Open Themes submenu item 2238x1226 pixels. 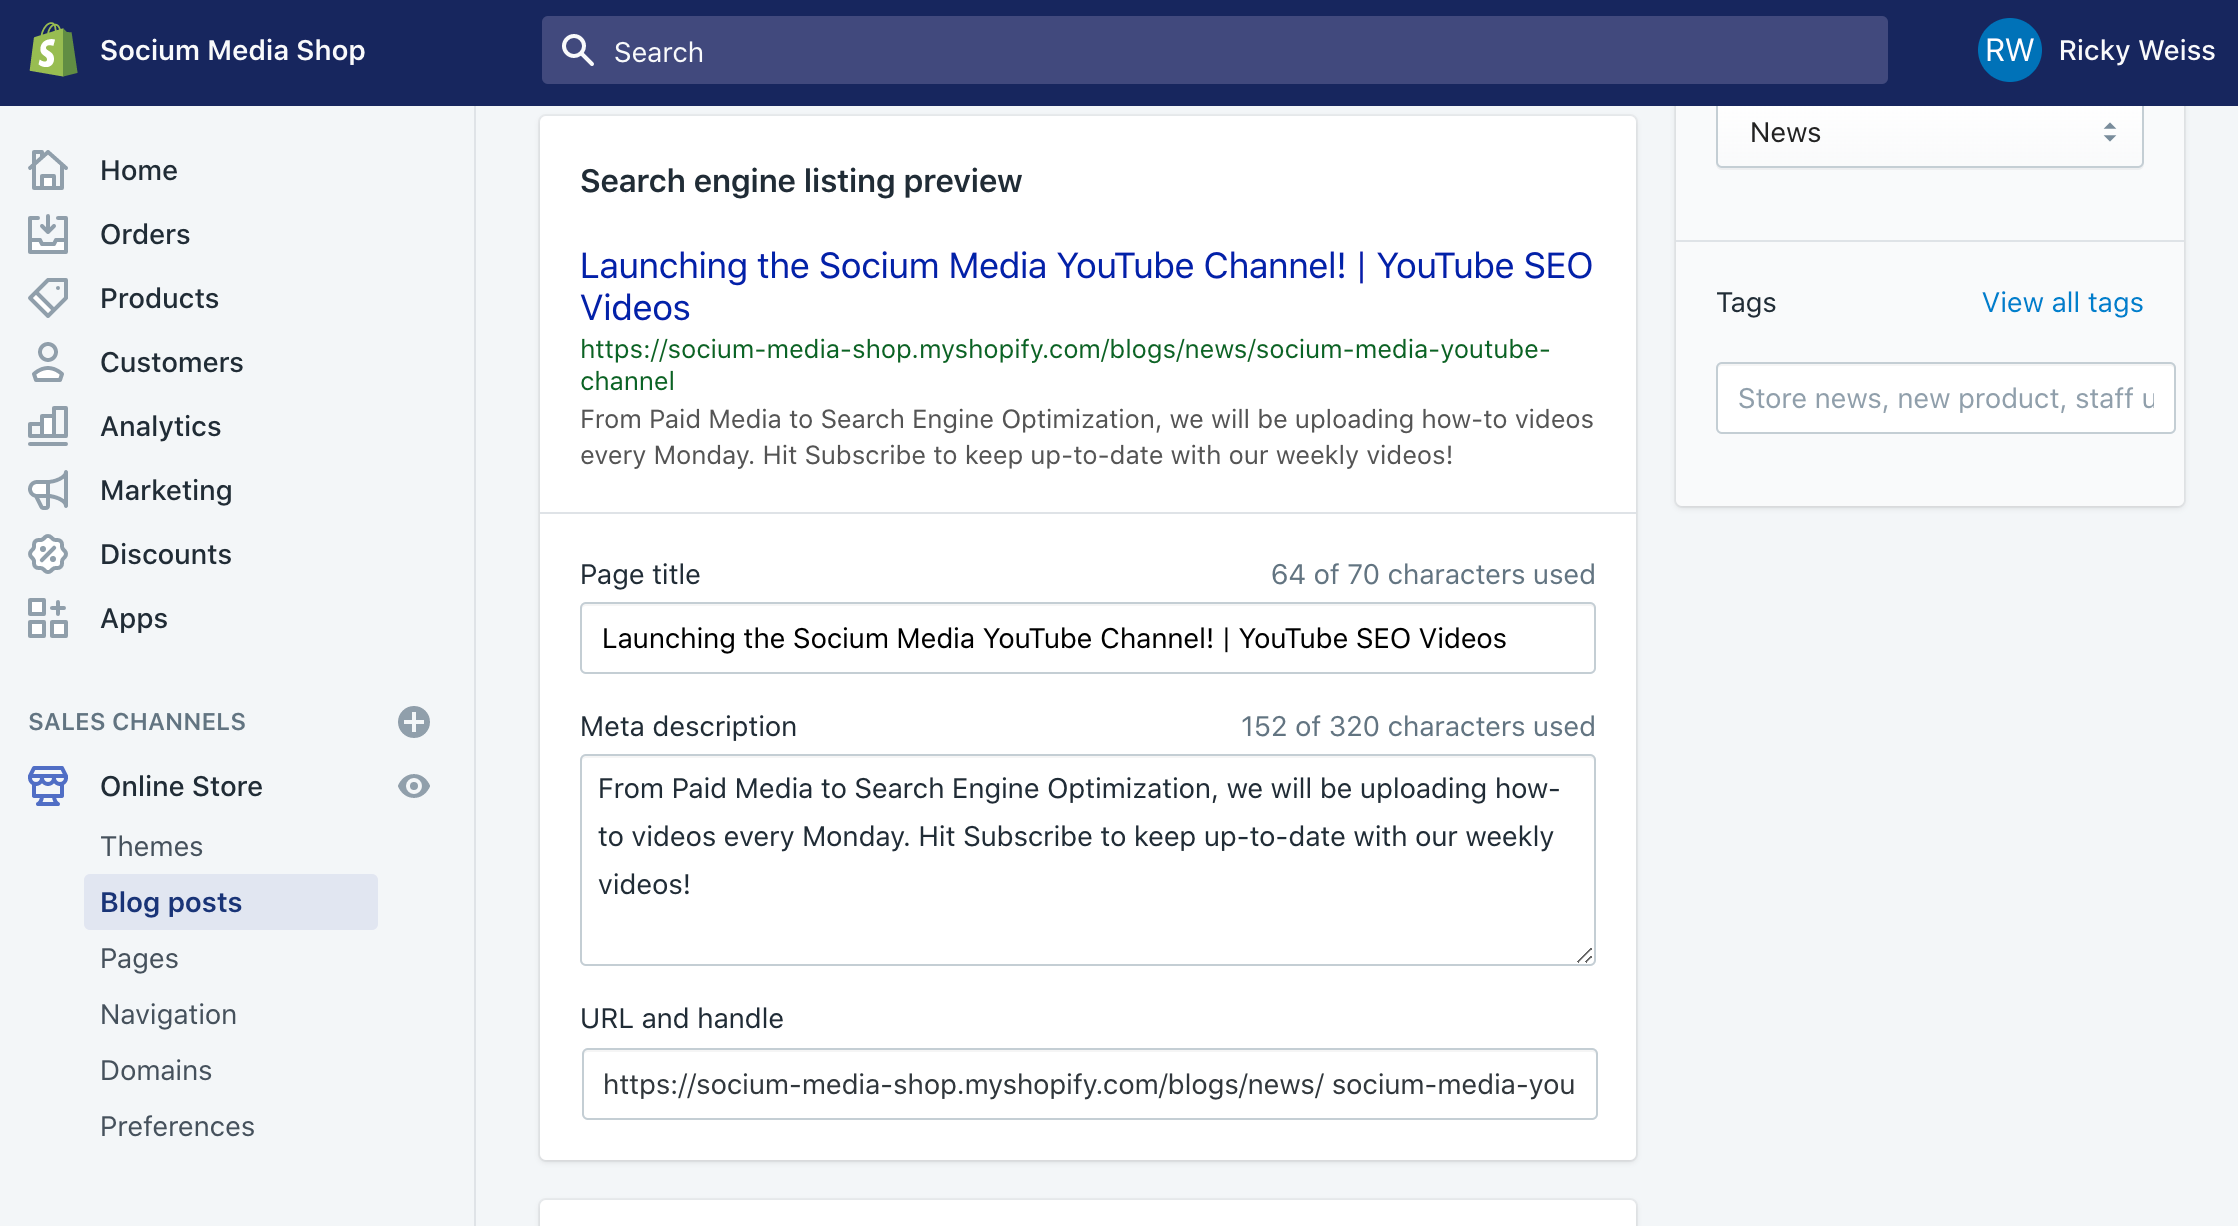pos(151,846)
